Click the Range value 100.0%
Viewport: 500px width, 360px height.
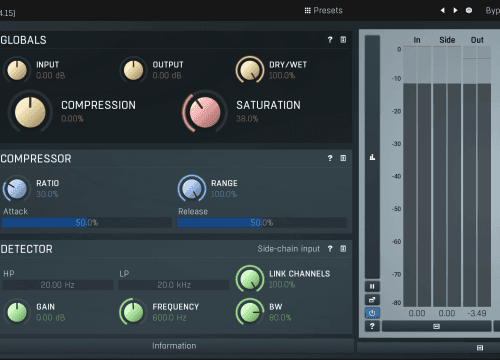click(x=224, y=194)
